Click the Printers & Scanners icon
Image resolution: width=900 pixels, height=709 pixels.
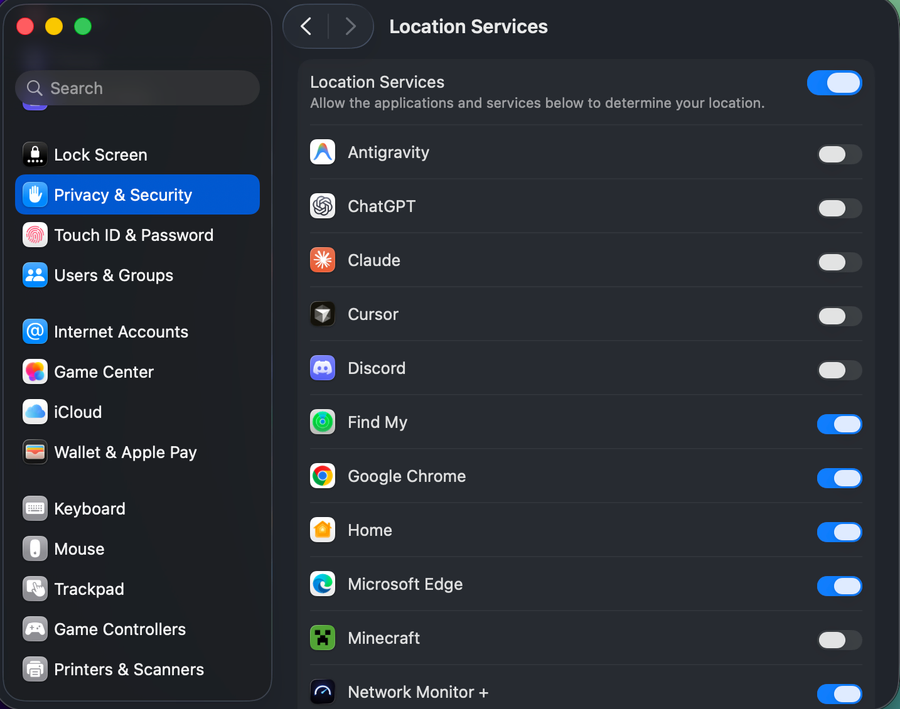pyautogui.click(x=35, y=669)
